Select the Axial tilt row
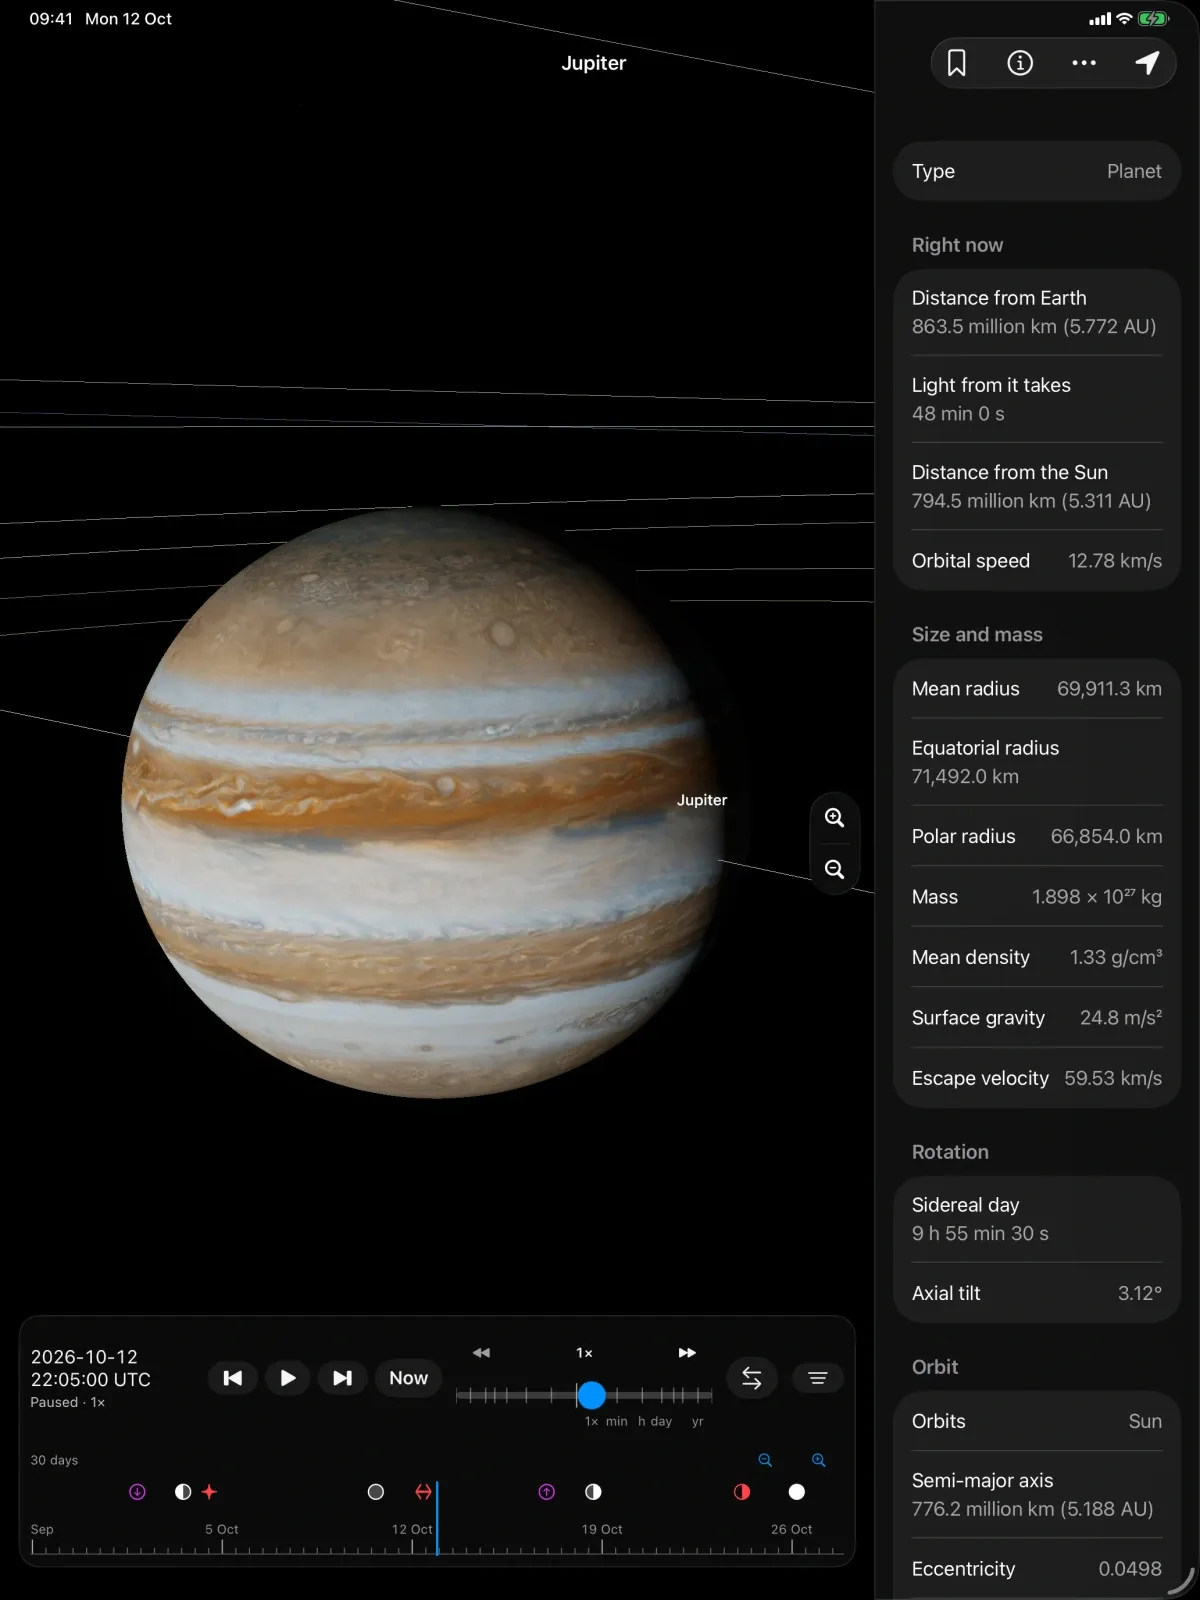The width and height of the screenshot is (1200, 1600). click(1037, 1293)
